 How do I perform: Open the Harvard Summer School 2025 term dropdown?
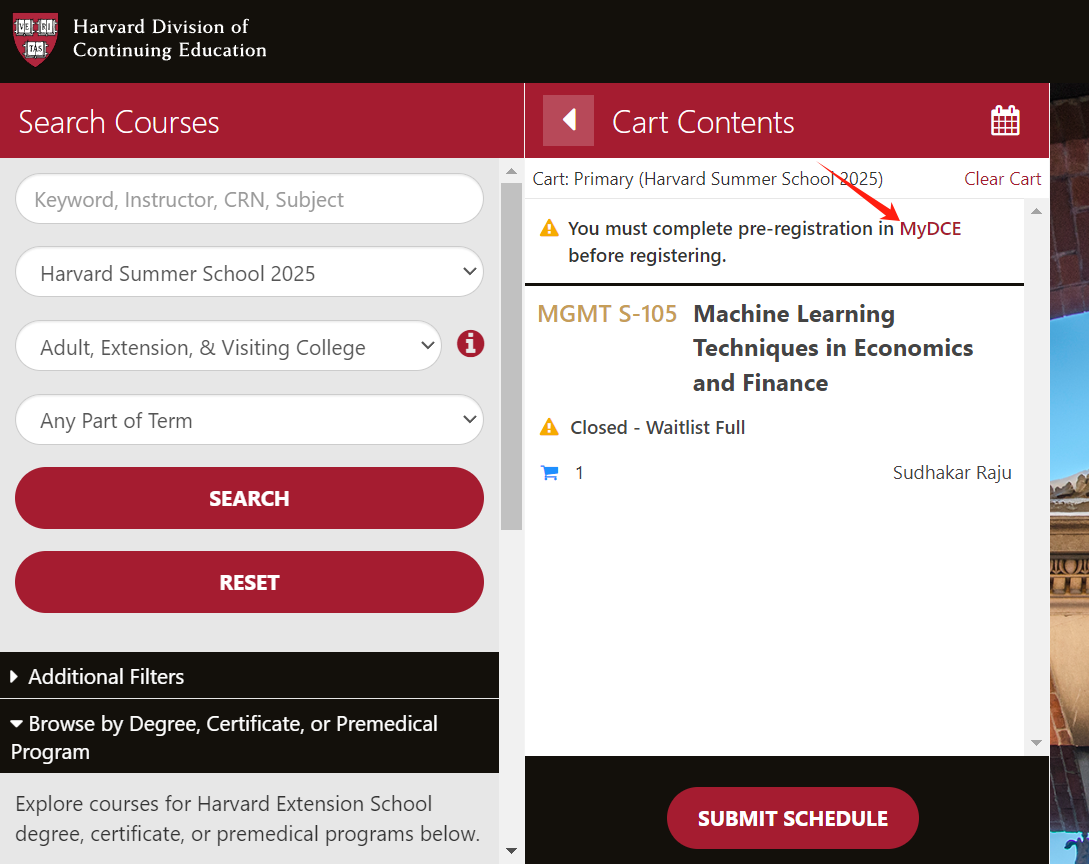point(249,273)
